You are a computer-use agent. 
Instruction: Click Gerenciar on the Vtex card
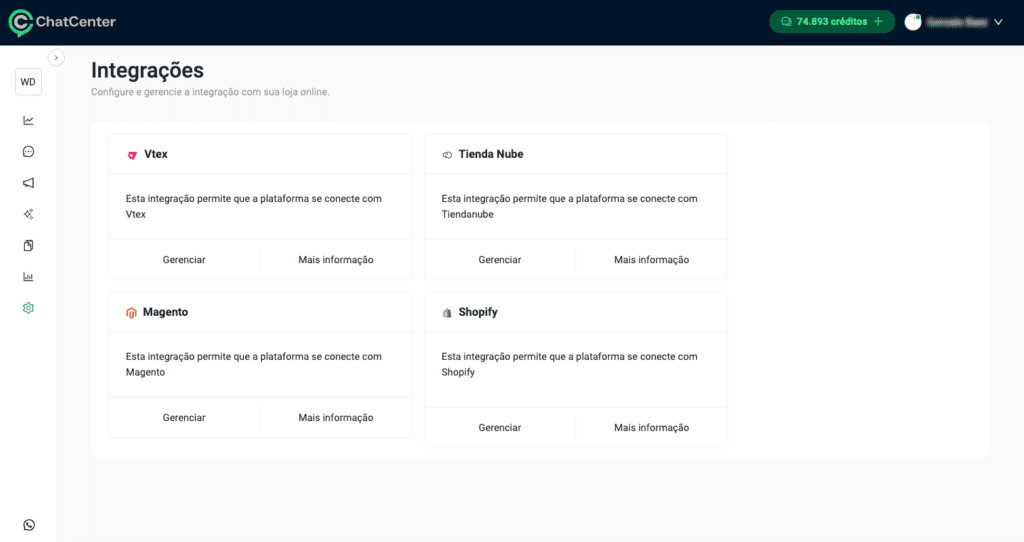[184, 260]
